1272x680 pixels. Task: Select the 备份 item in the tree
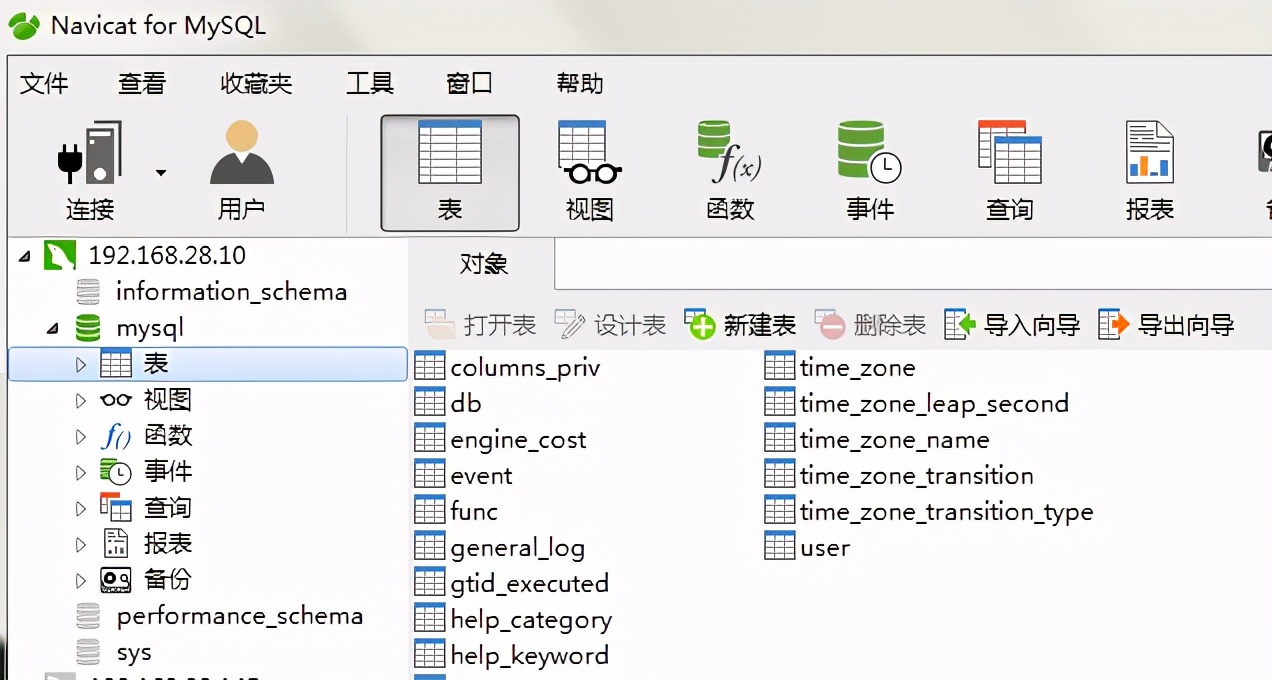click(167, 580)
